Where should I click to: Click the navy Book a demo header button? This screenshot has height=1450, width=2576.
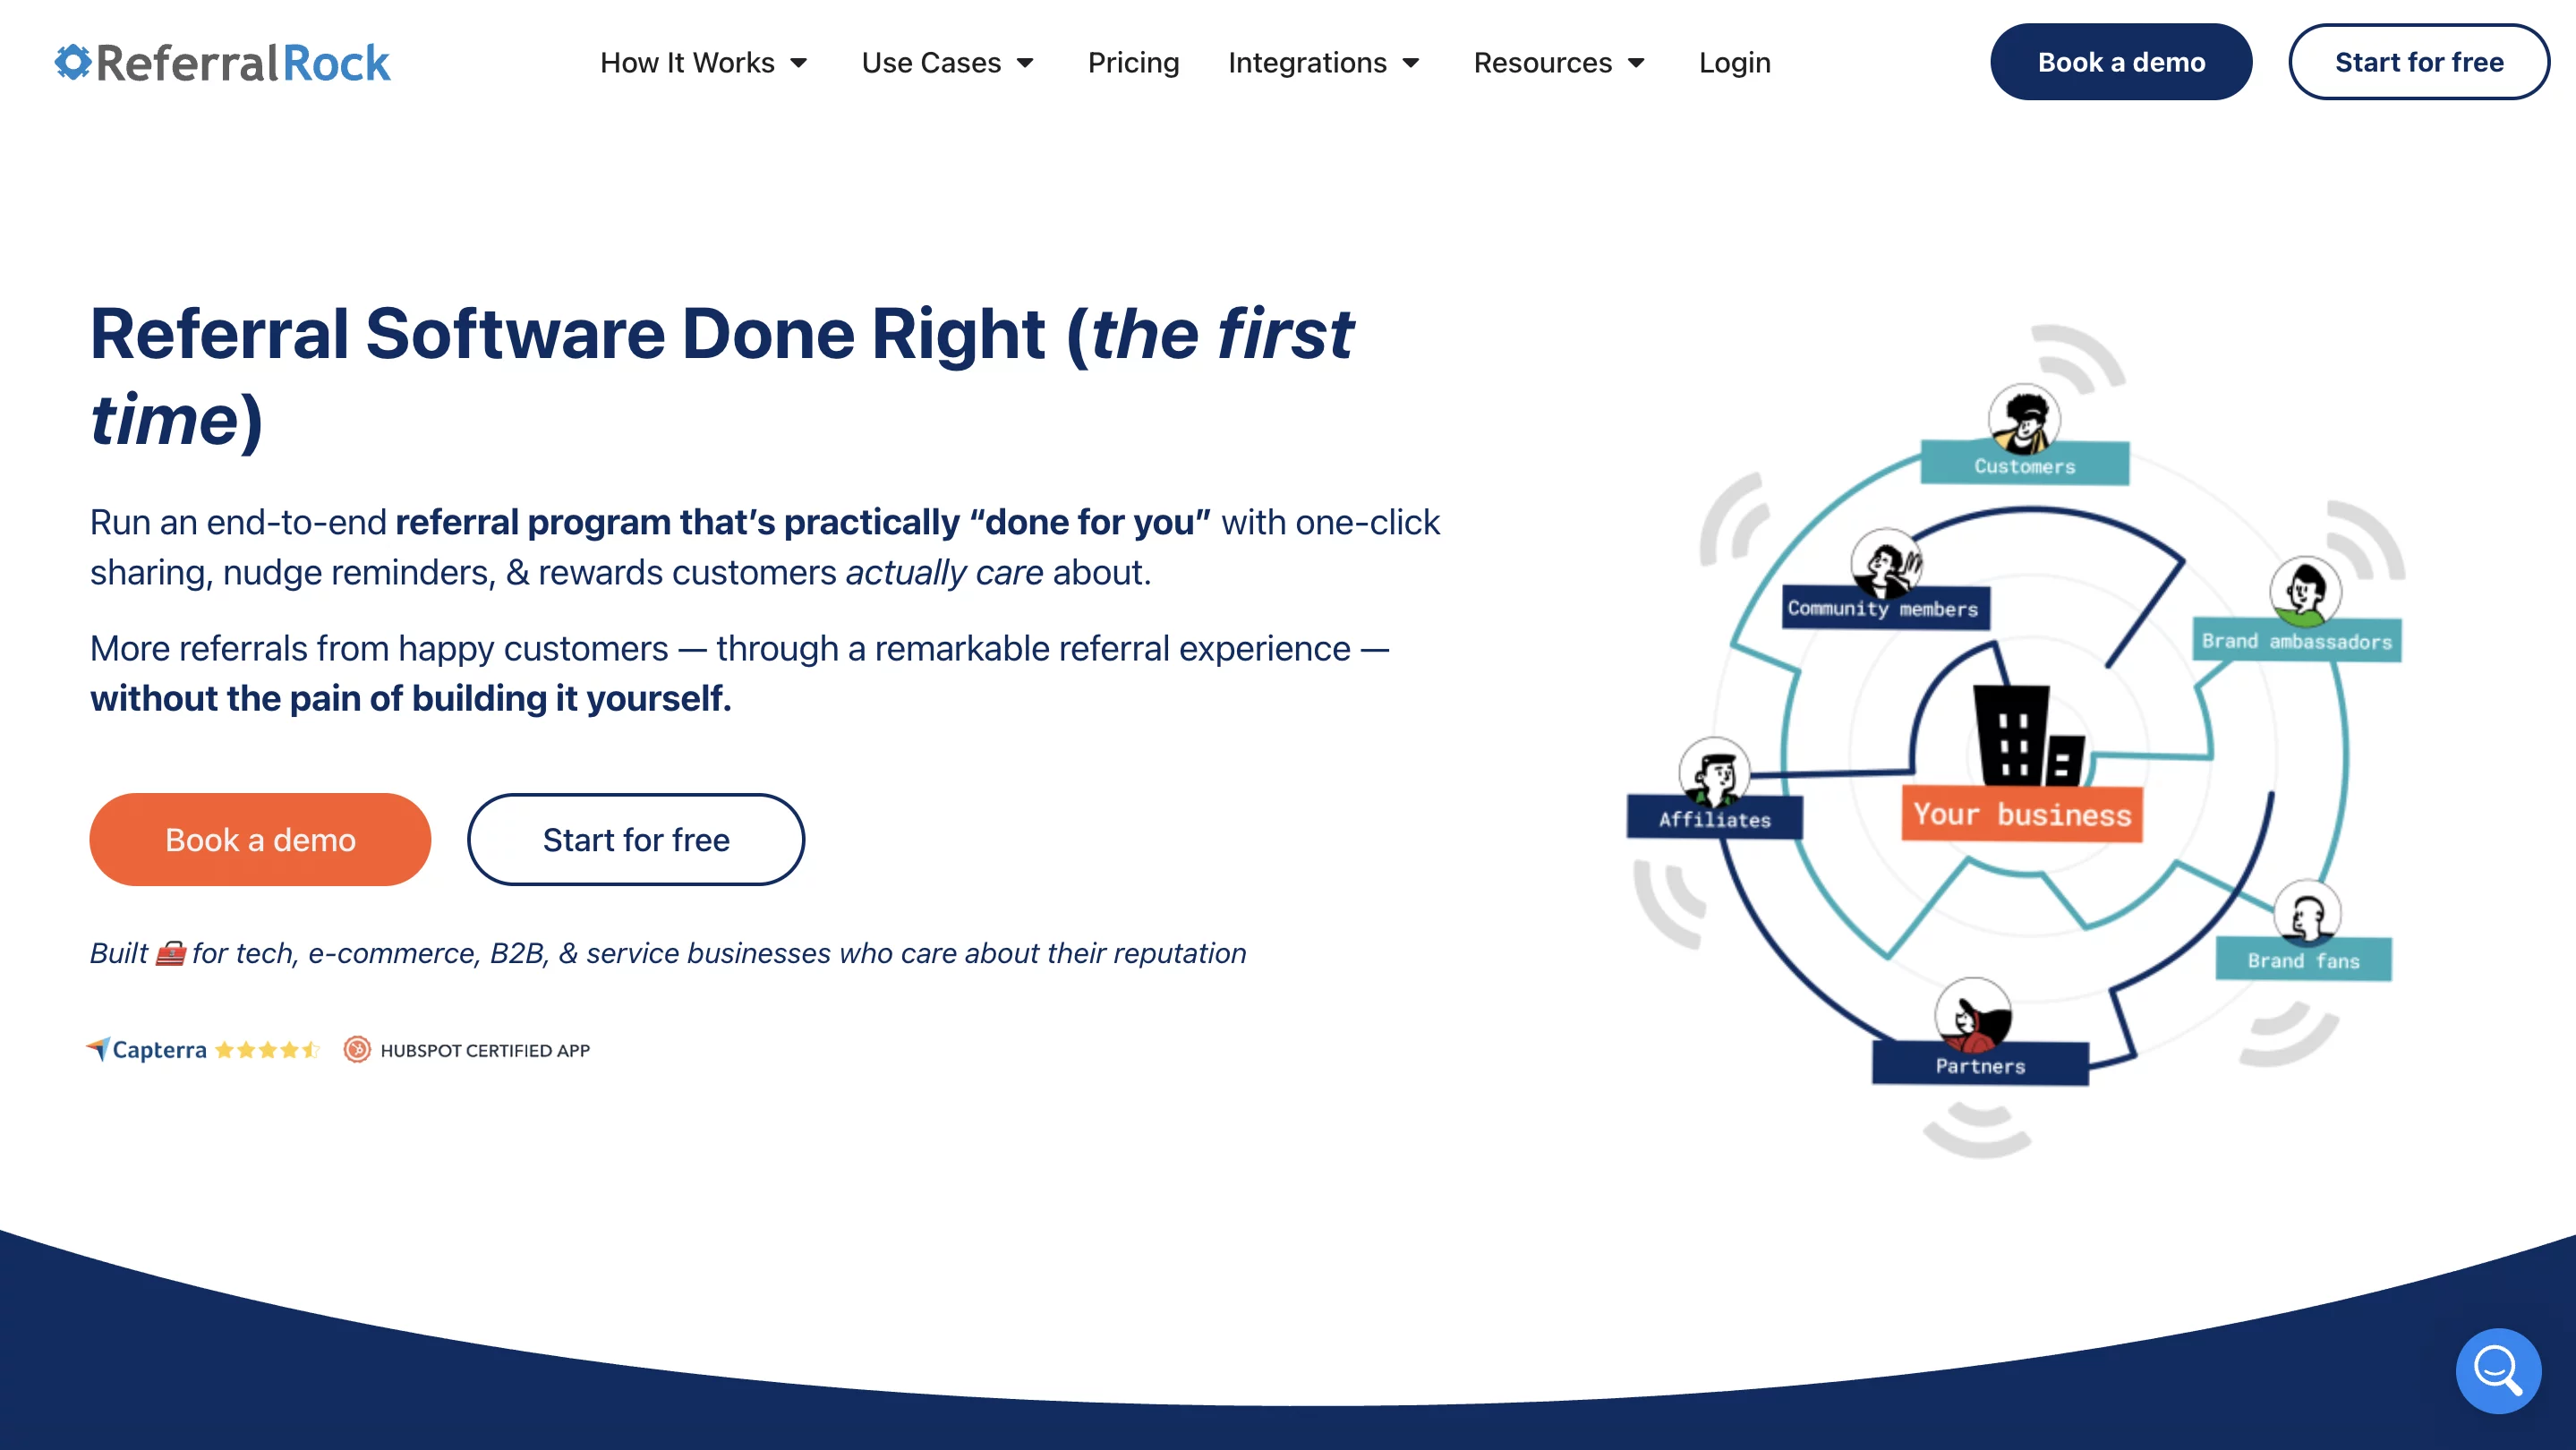pyautogui.click(x=2120, y=62)
